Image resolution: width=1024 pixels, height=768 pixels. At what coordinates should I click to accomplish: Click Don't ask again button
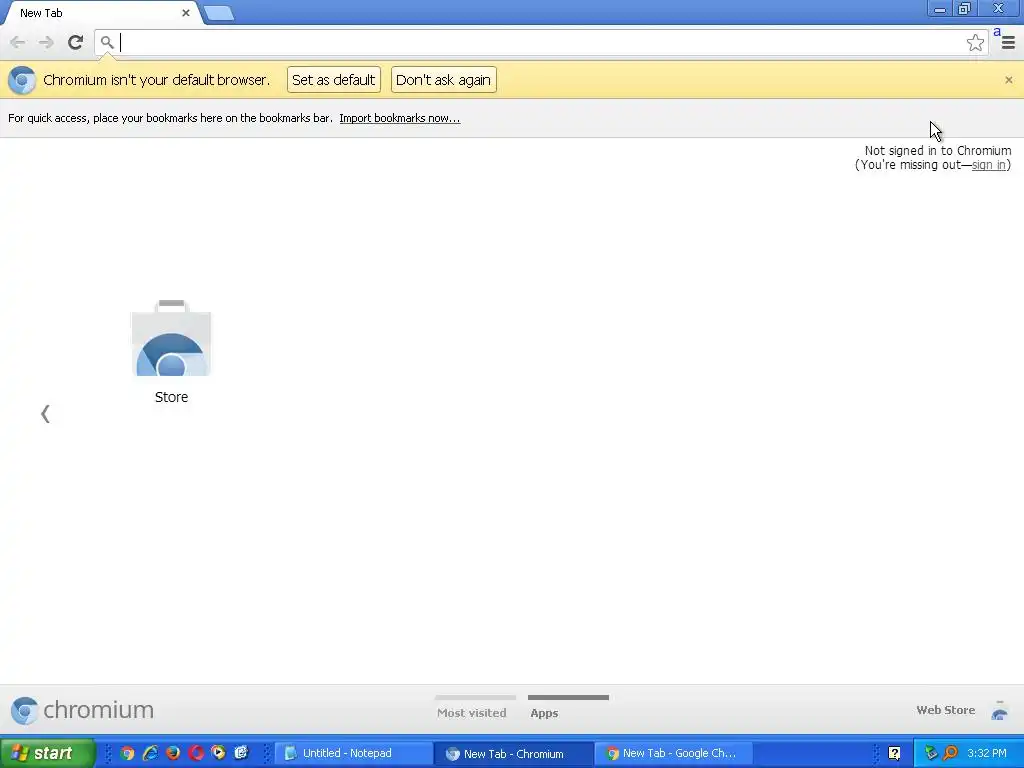point(443,80)
